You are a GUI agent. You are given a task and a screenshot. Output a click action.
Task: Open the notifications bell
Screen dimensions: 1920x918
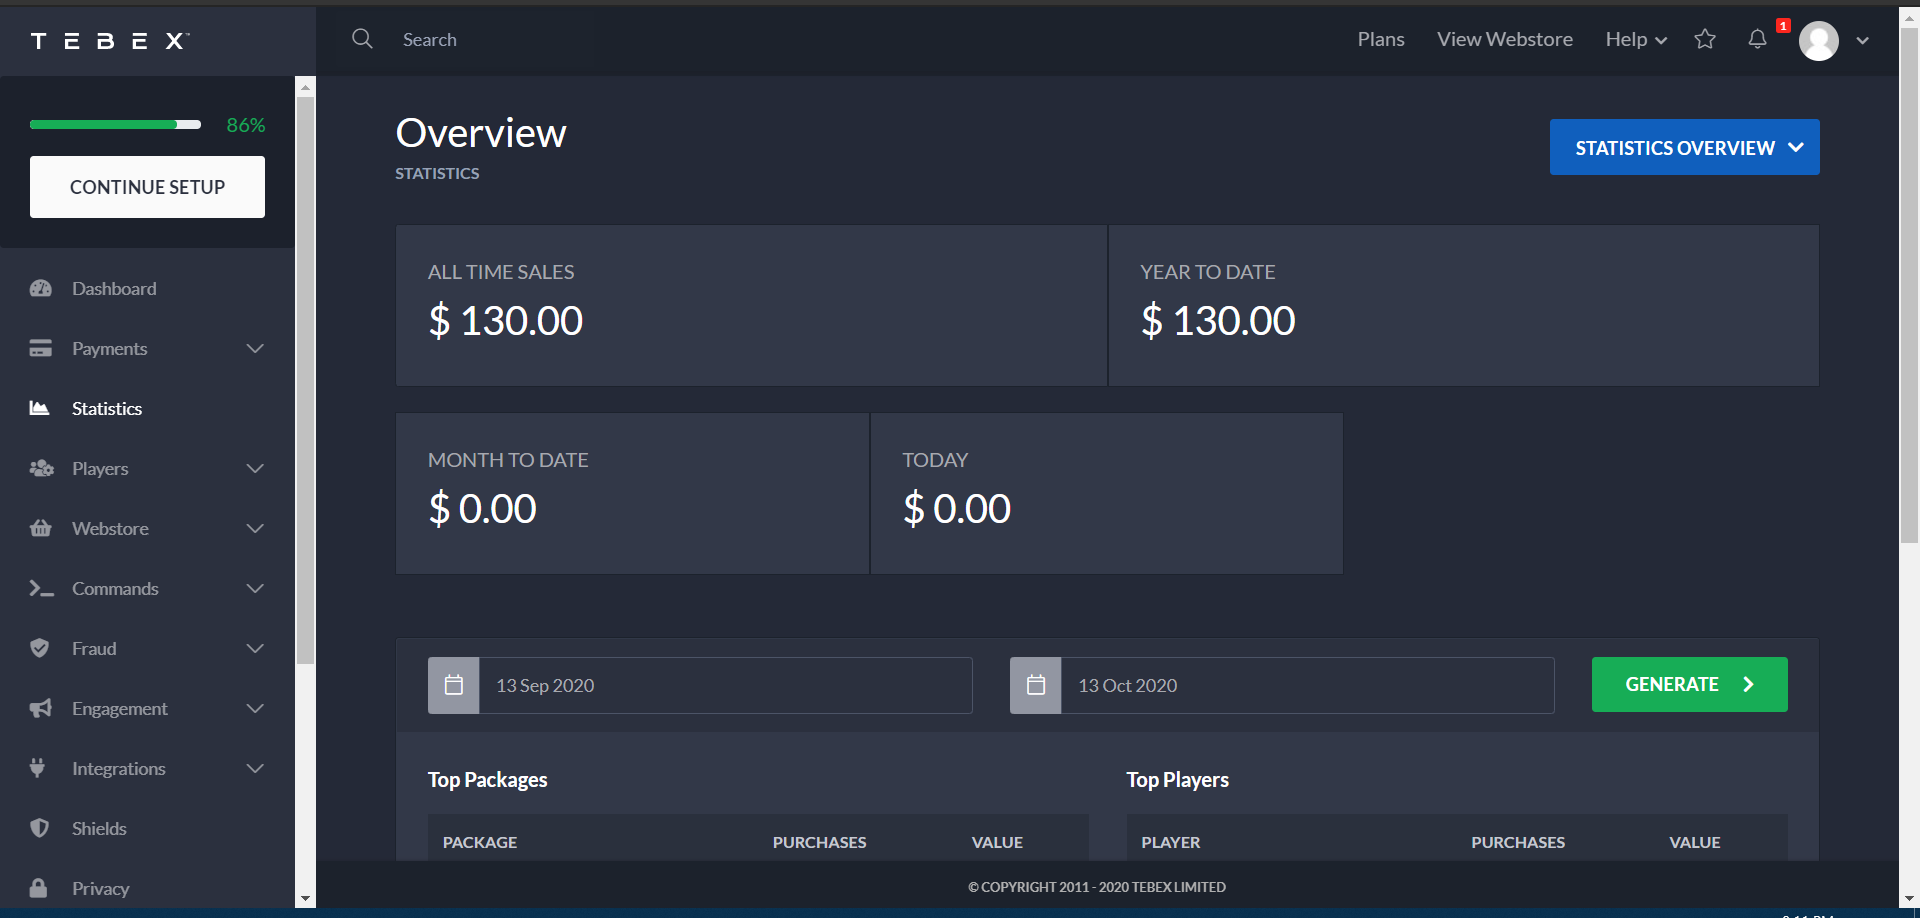click(1757, 39)
